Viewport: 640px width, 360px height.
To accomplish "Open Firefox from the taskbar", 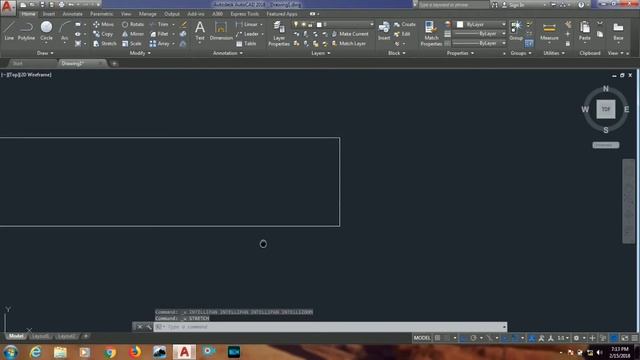I will 135,352.
